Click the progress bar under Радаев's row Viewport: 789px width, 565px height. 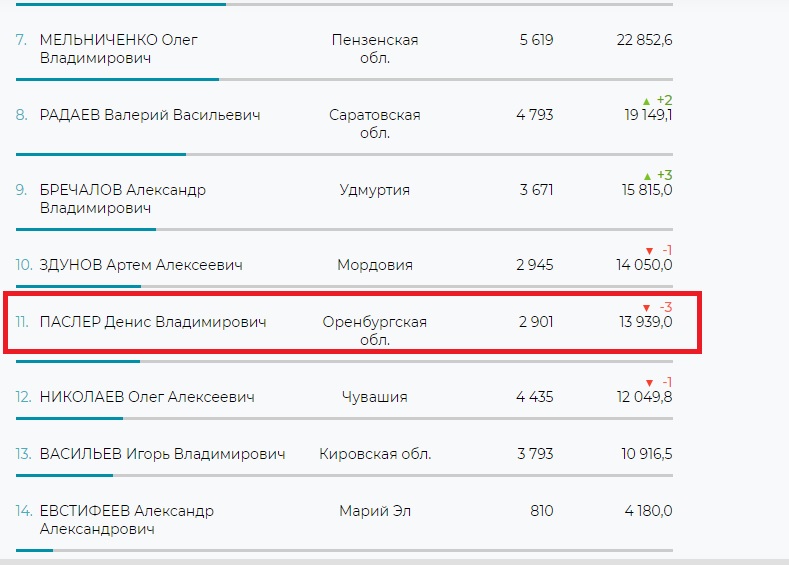tap(101, 154)
